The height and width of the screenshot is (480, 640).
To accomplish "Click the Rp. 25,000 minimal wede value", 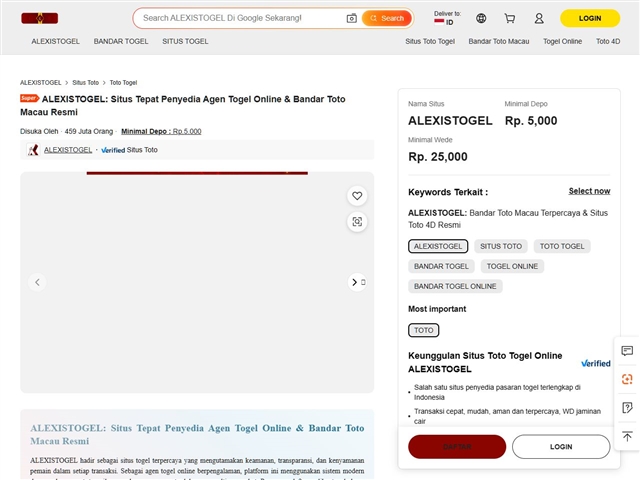I will tap(438, 157).
